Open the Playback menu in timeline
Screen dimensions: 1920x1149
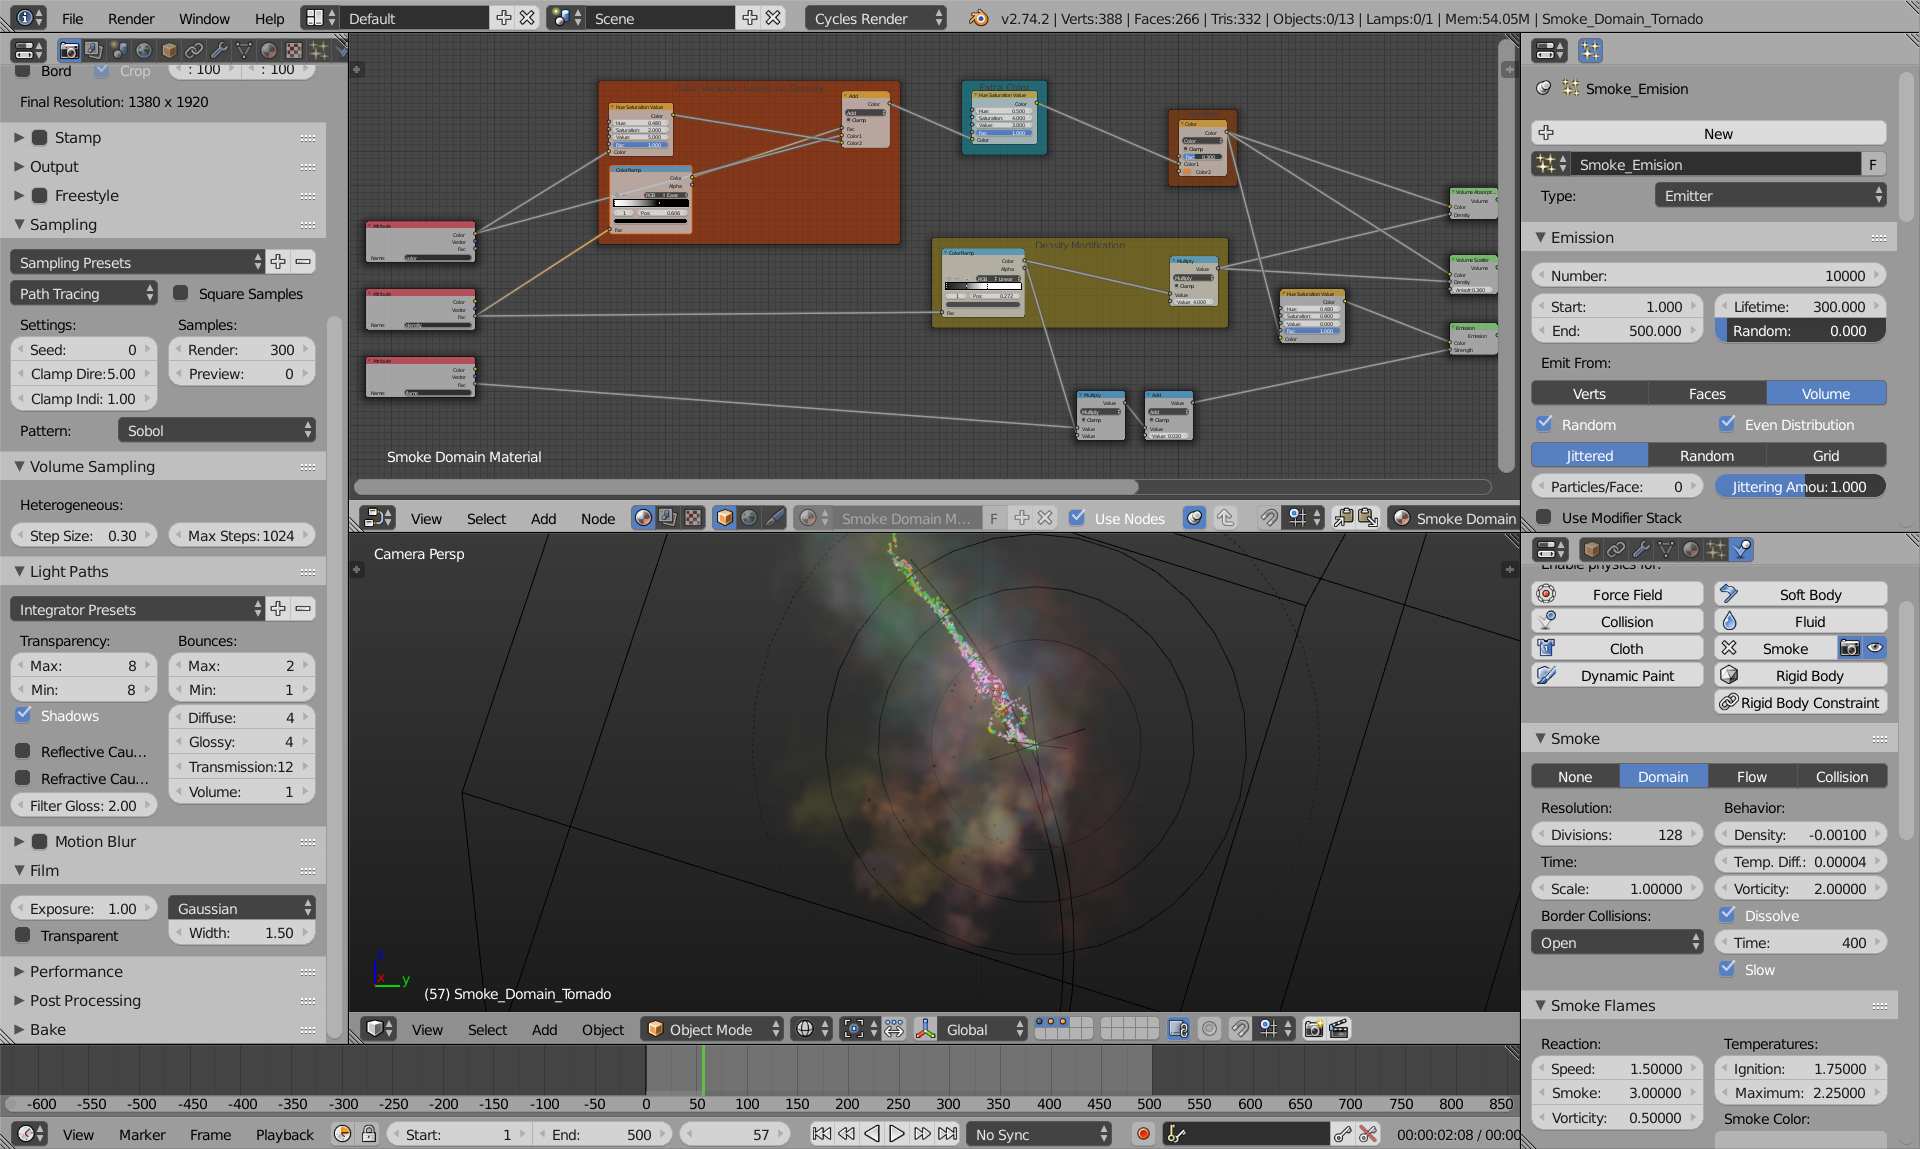284,1134
